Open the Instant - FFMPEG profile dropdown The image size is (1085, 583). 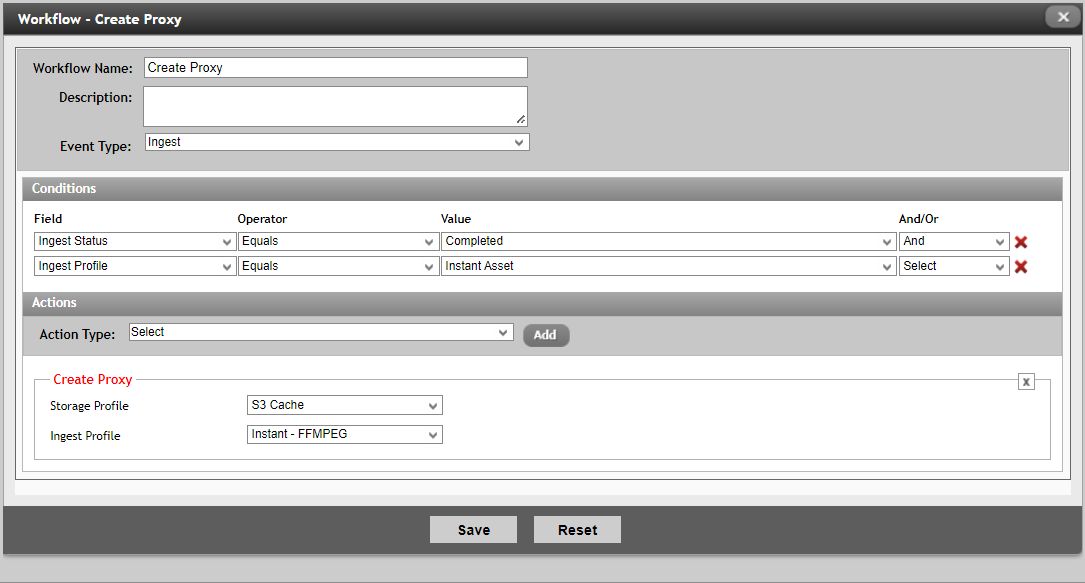[344, 435]
